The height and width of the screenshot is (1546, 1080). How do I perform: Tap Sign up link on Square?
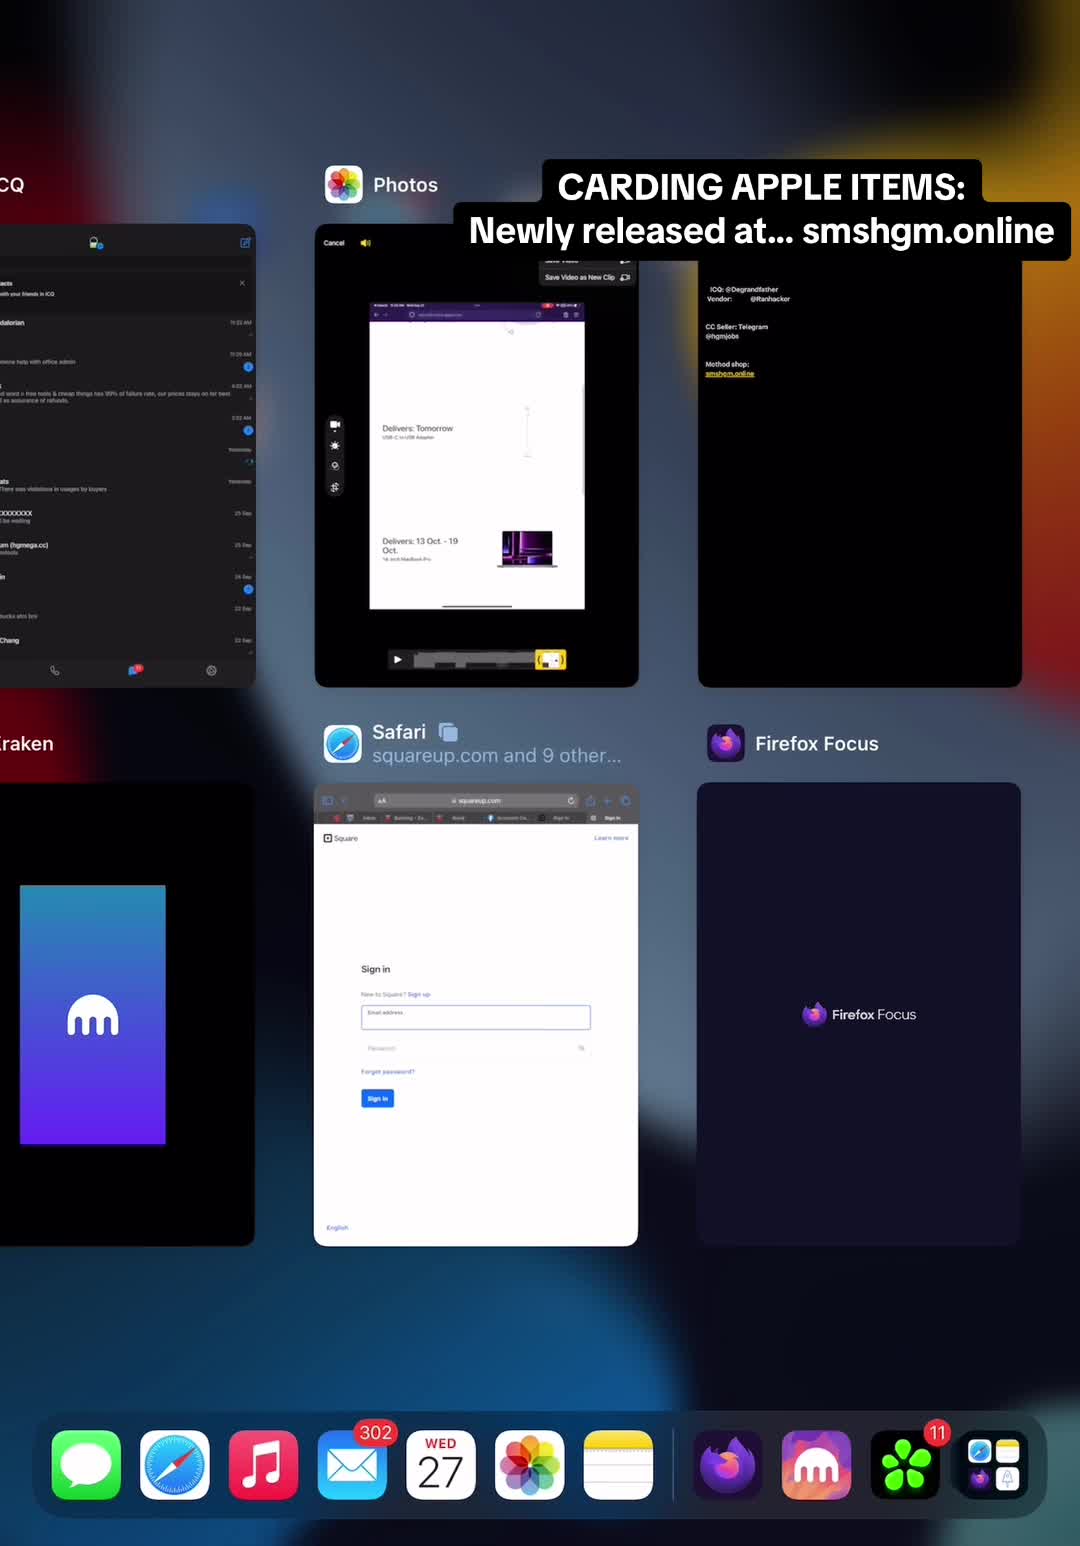point(419,995)
